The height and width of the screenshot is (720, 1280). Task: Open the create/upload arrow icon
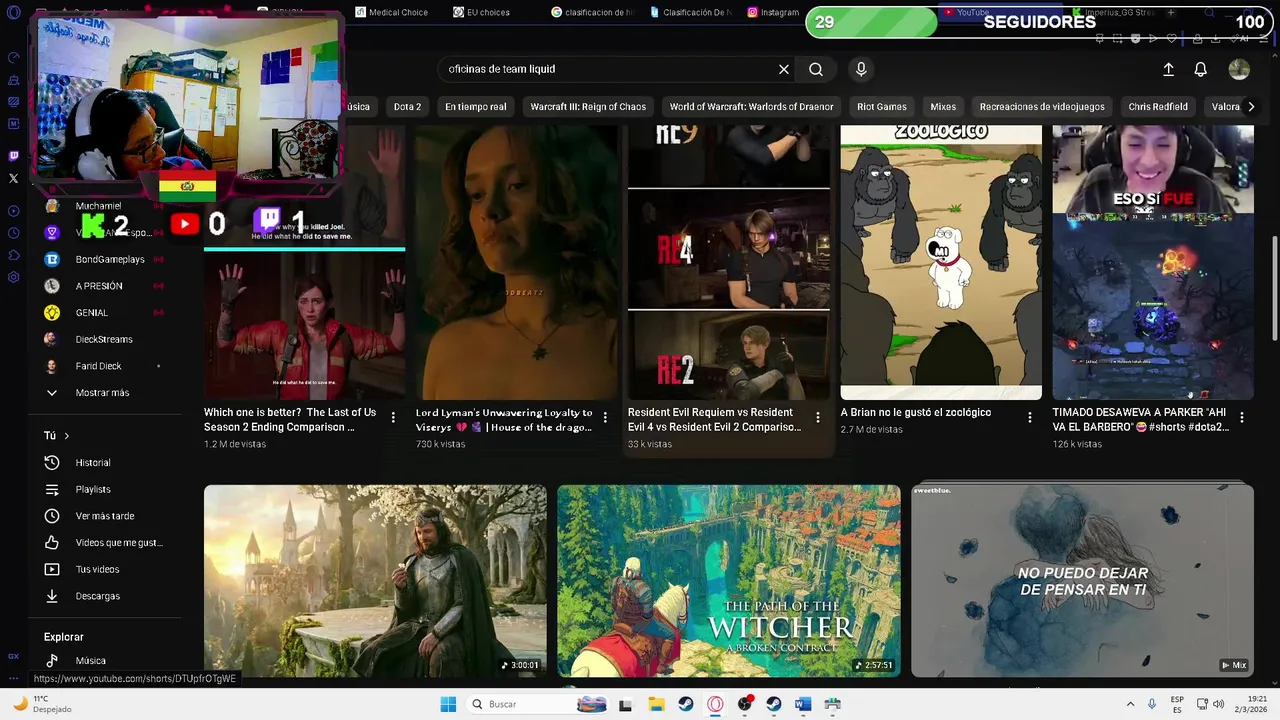click(1168, 69)
